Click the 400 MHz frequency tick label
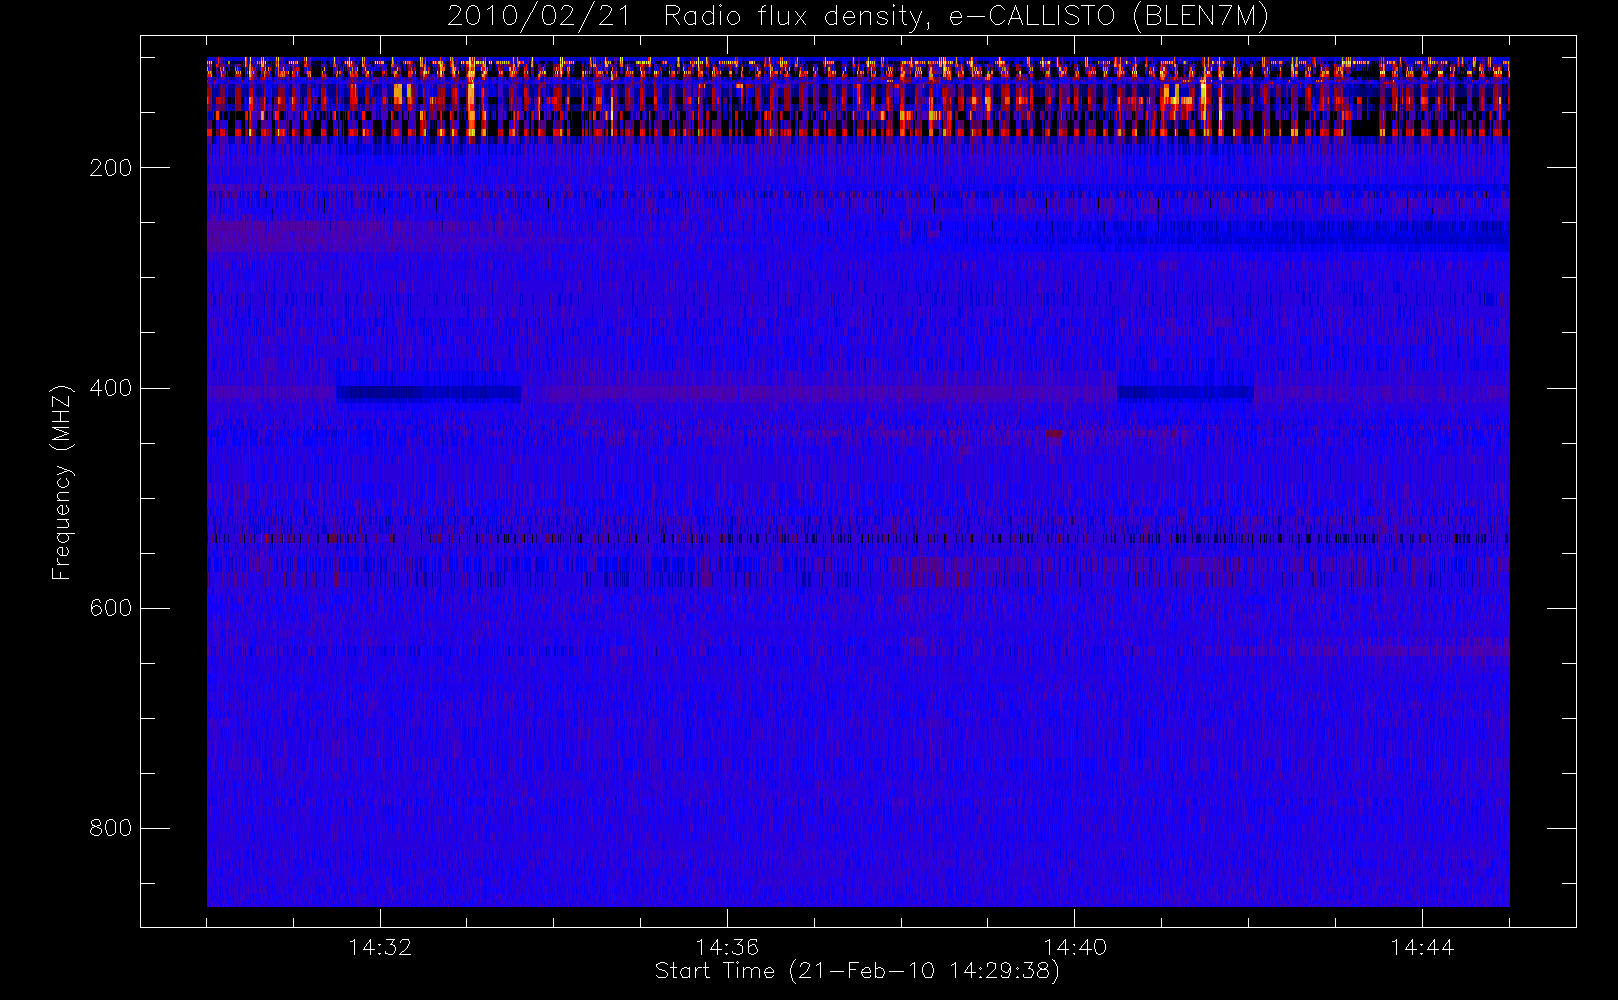The image size is (1618, 1000). pyautogui.click(x=110, y=388)
